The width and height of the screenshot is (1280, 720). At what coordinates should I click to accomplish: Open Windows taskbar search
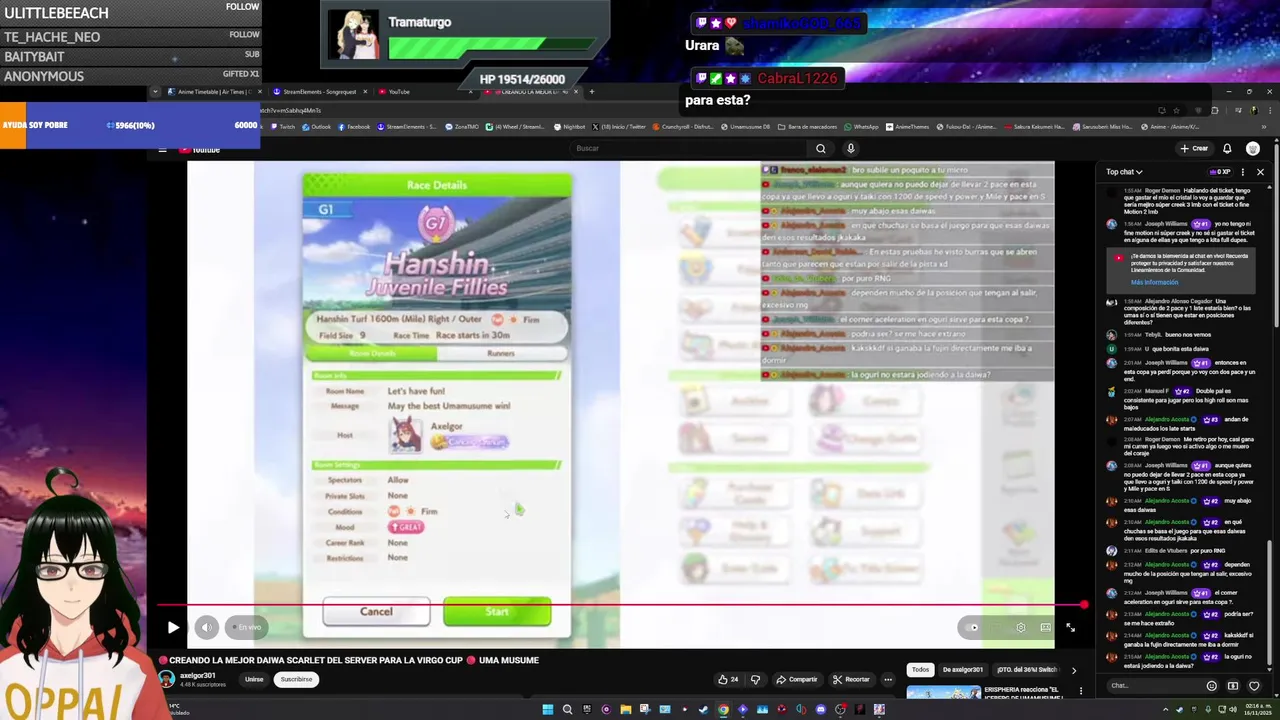pos(567,710)
